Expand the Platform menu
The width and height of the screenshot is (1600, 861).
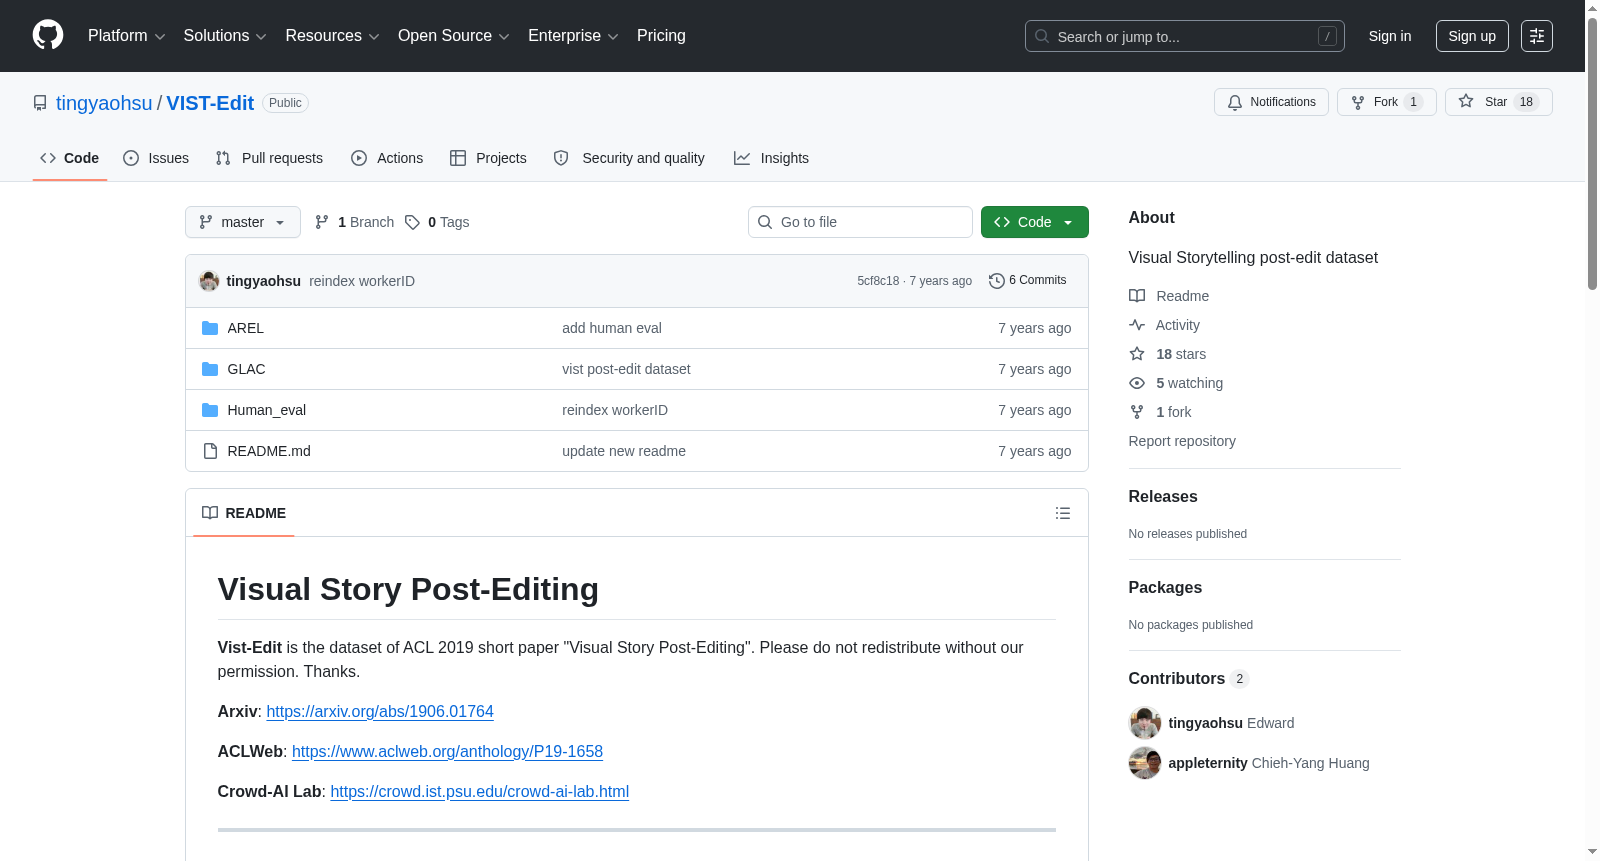coord(127,36)
